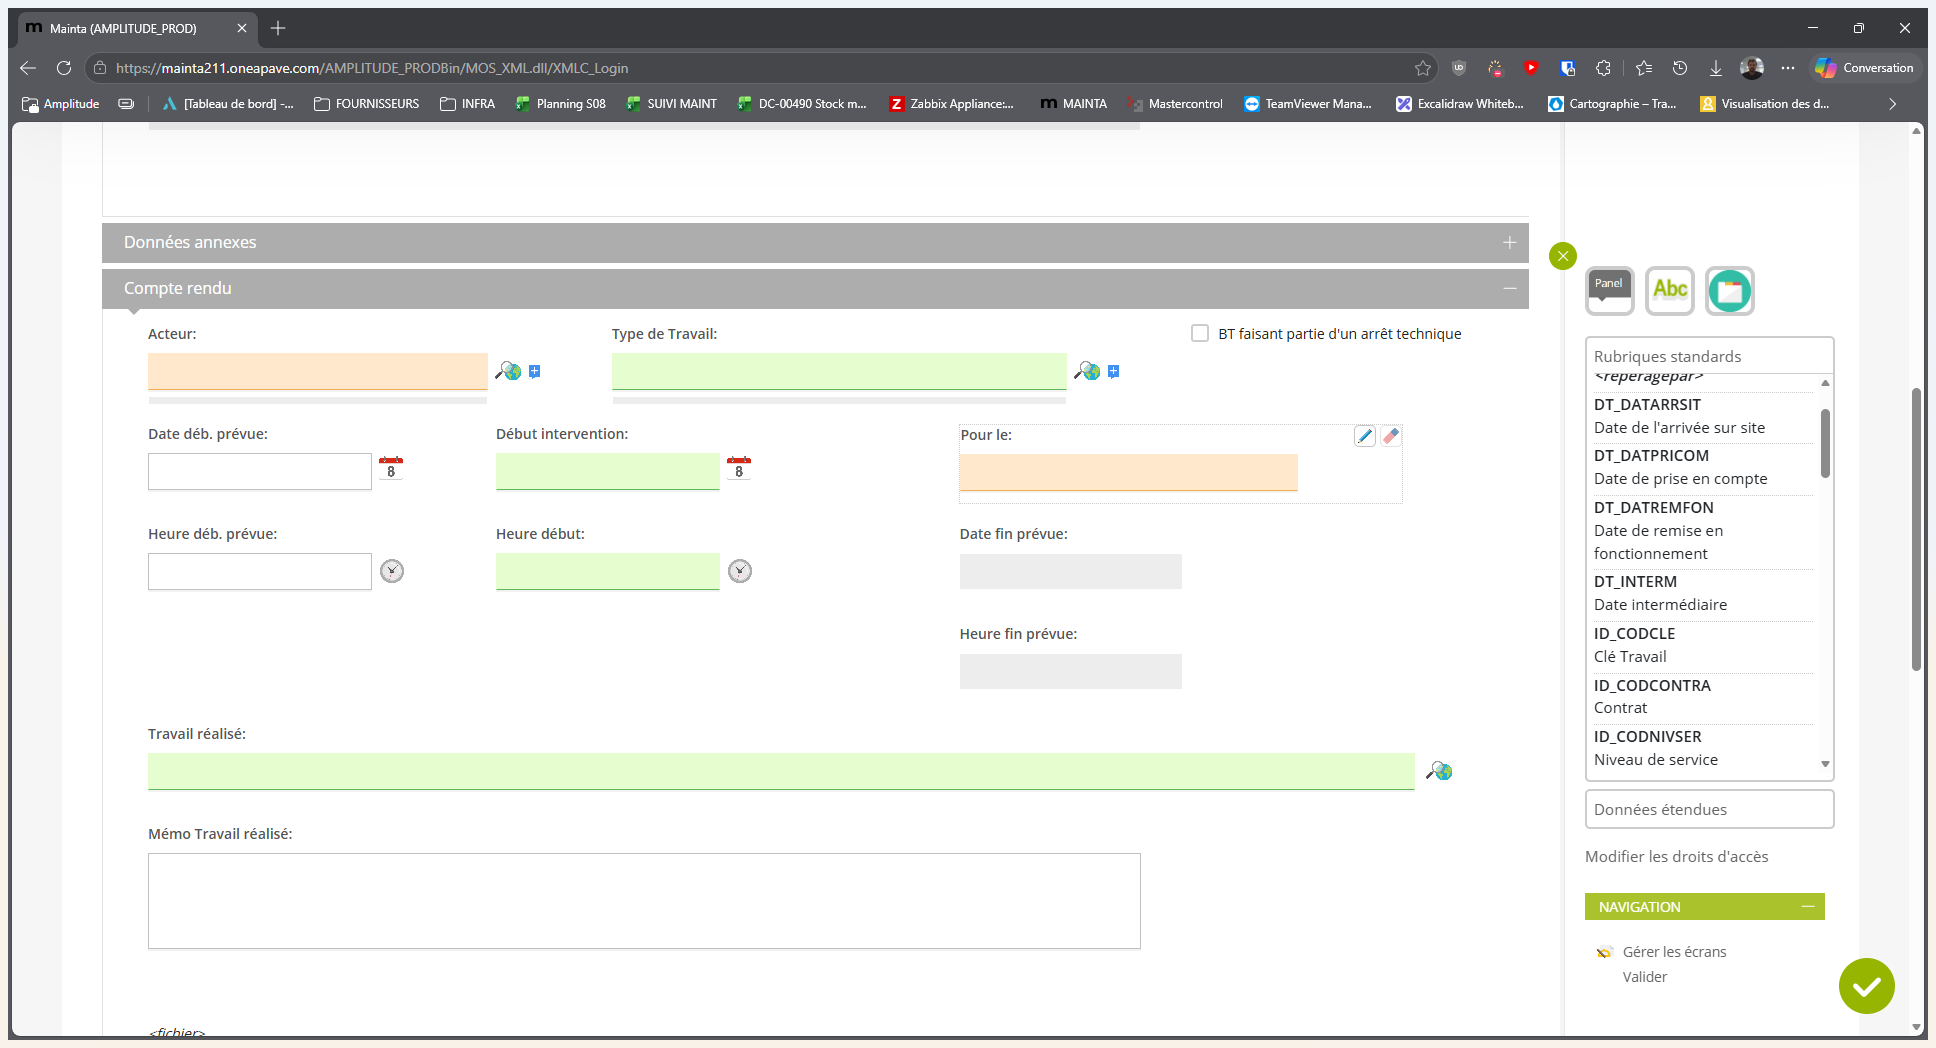Screen dimensions: 1936x1048
Task: Click the Panel tool icon
Action: point(1609,291)
